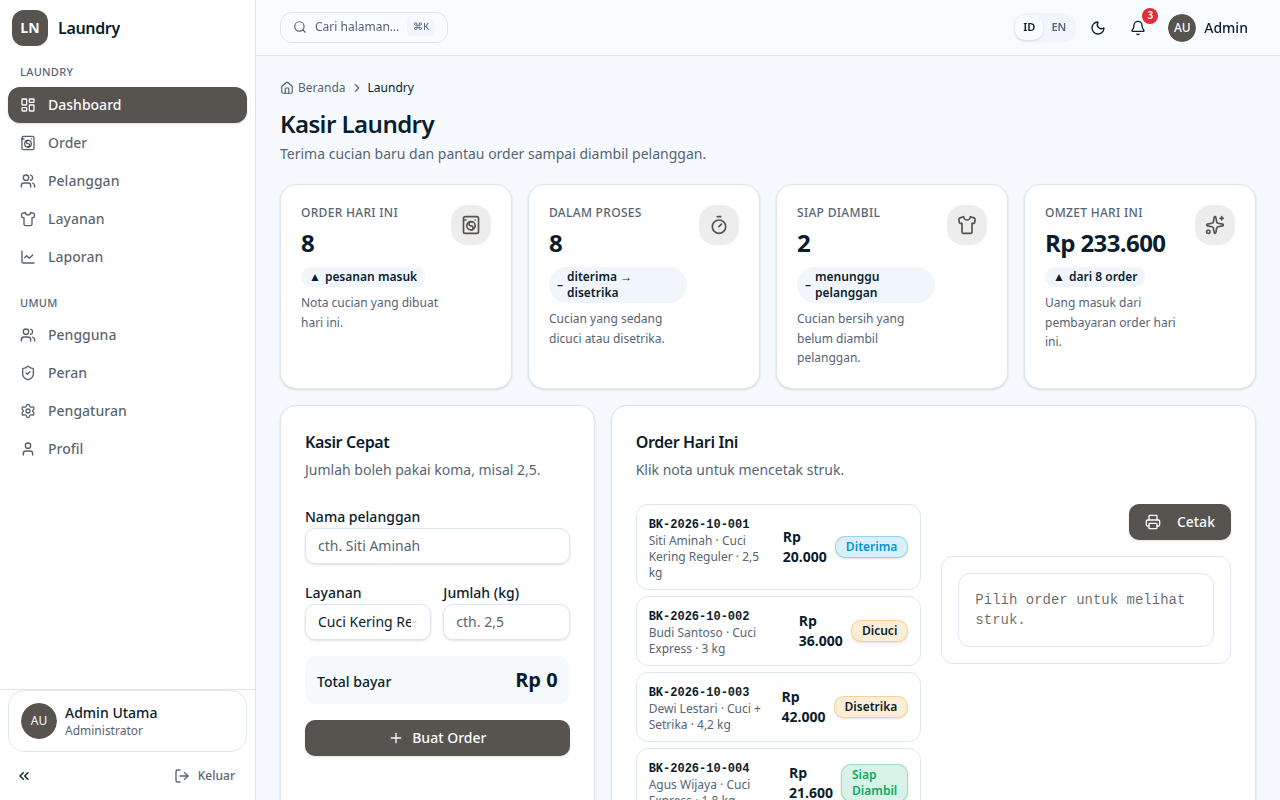Click the Buat Order button

437,738
